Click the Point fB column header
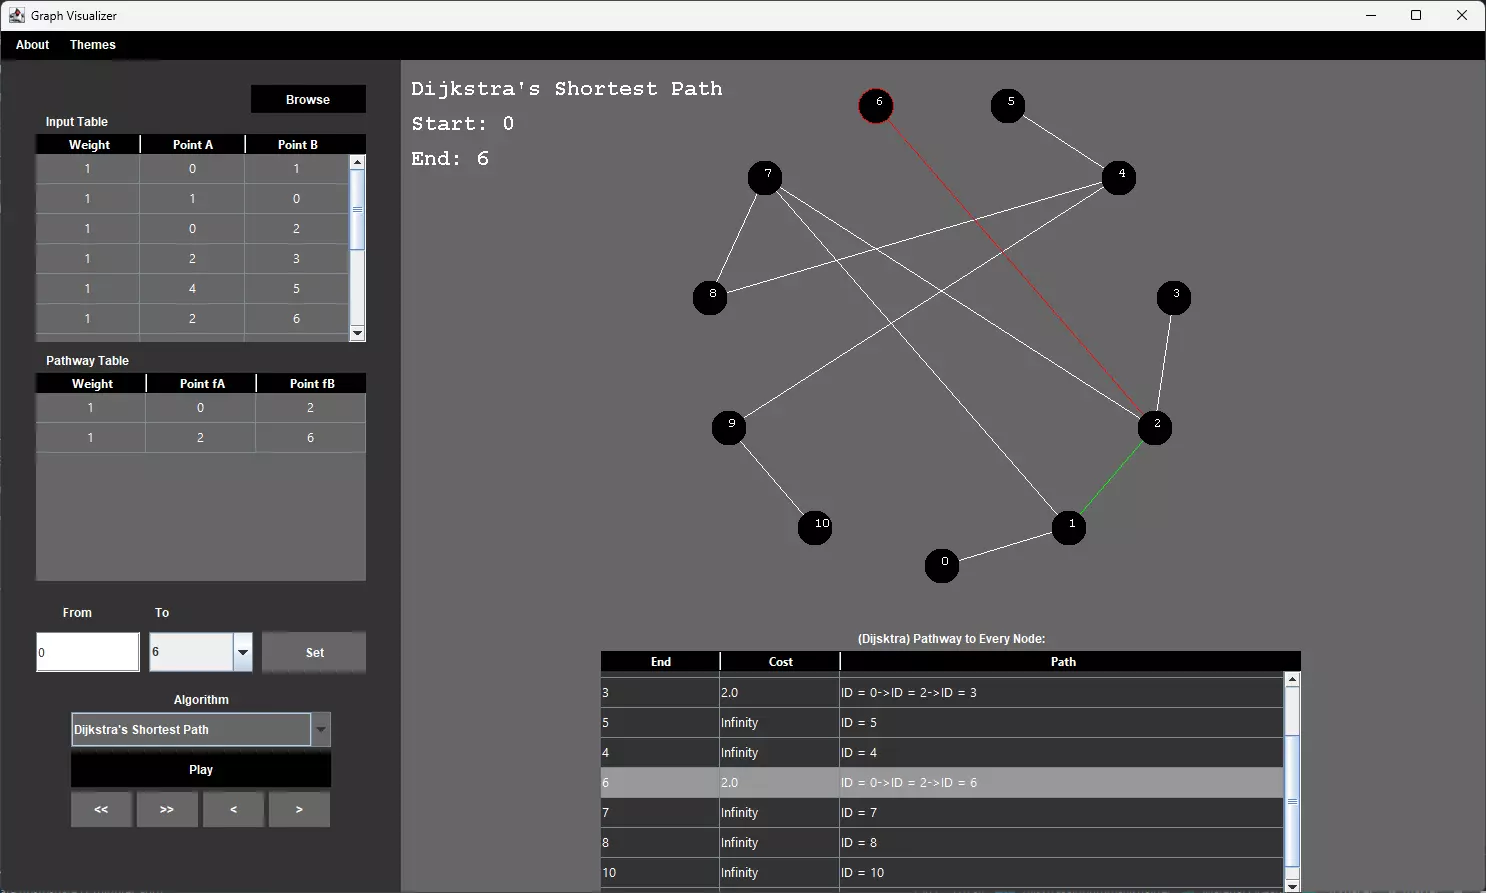Image resolution: width=1486 pixels, height=893 pixels. click(x=312, y=384)
